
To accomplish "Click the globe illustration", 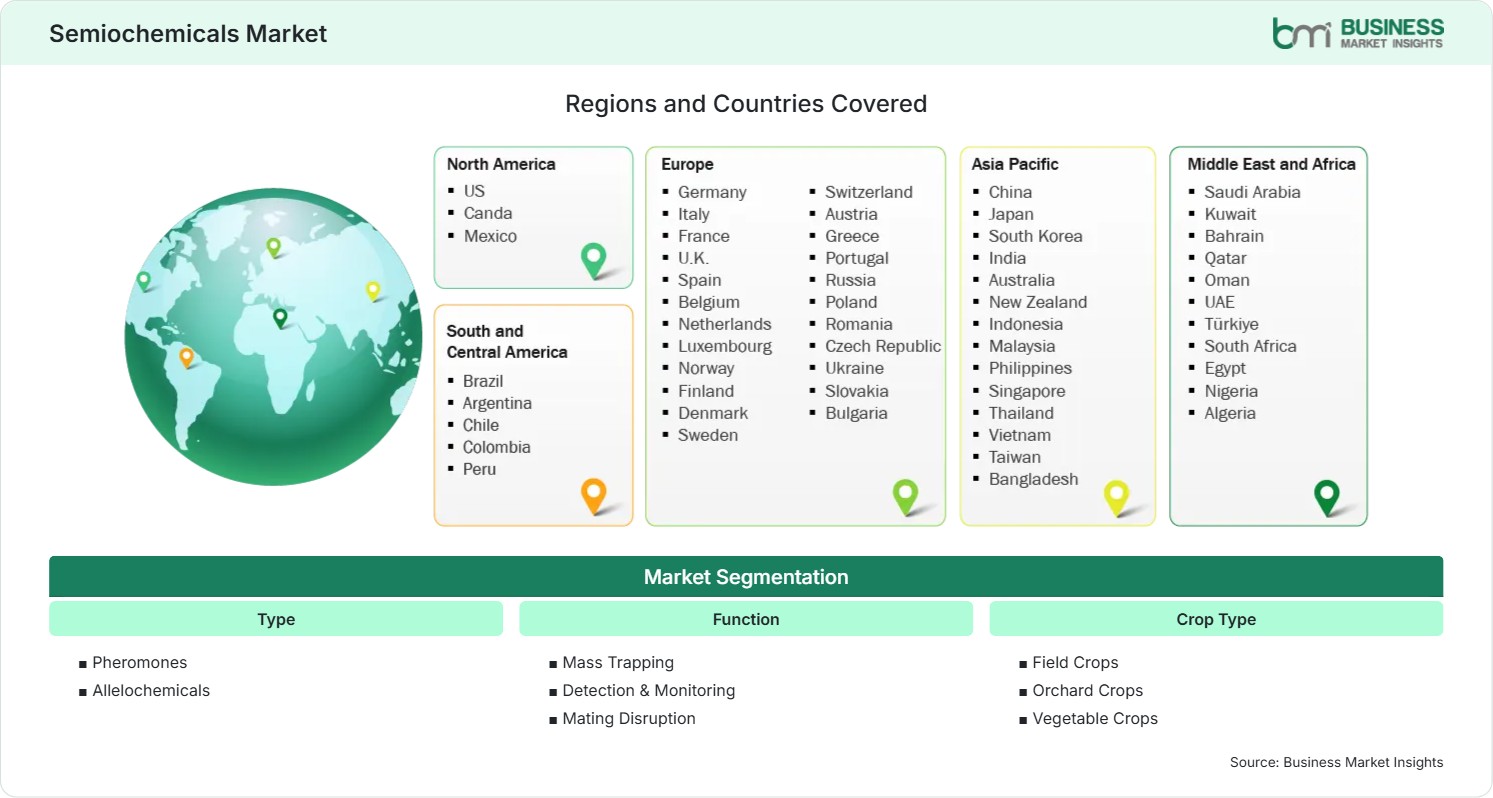I will [x=273, y=337].
